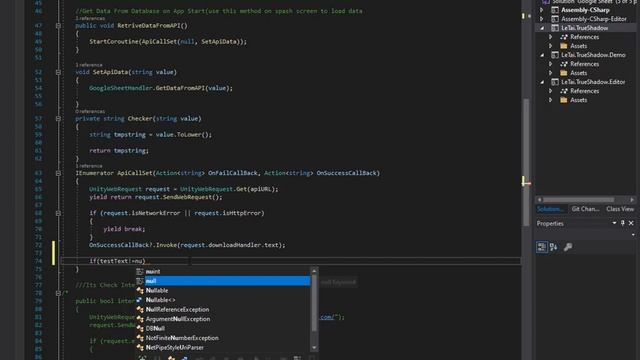640x360 pixels.
Task: Expand References under LeTai.TrueShadow.Demo
Action: (x=551, y=64)
